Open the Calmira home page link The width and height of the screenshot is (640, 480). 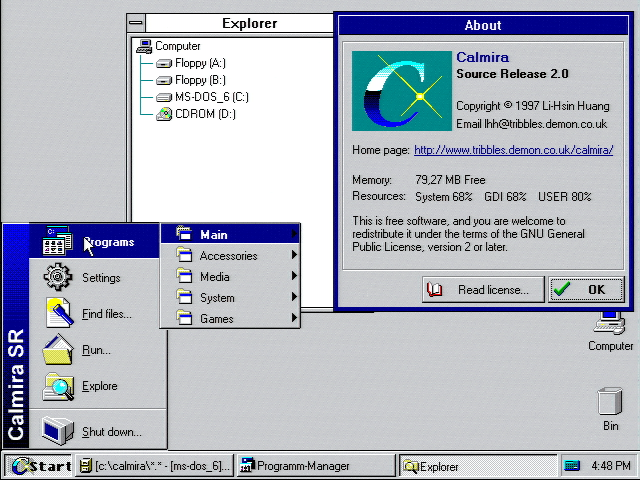(x=513, y=150)
